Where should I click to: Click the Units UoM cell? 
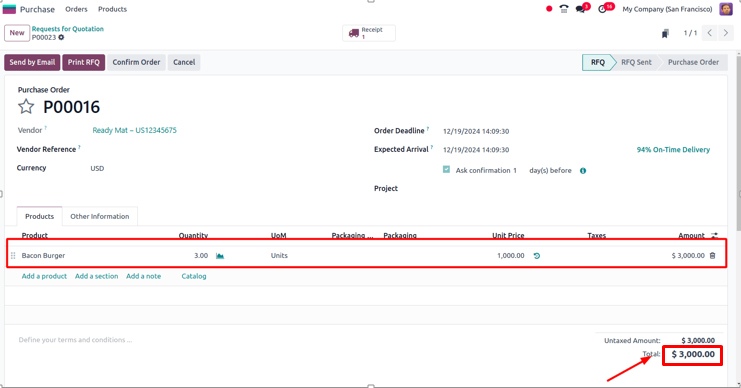279,256
